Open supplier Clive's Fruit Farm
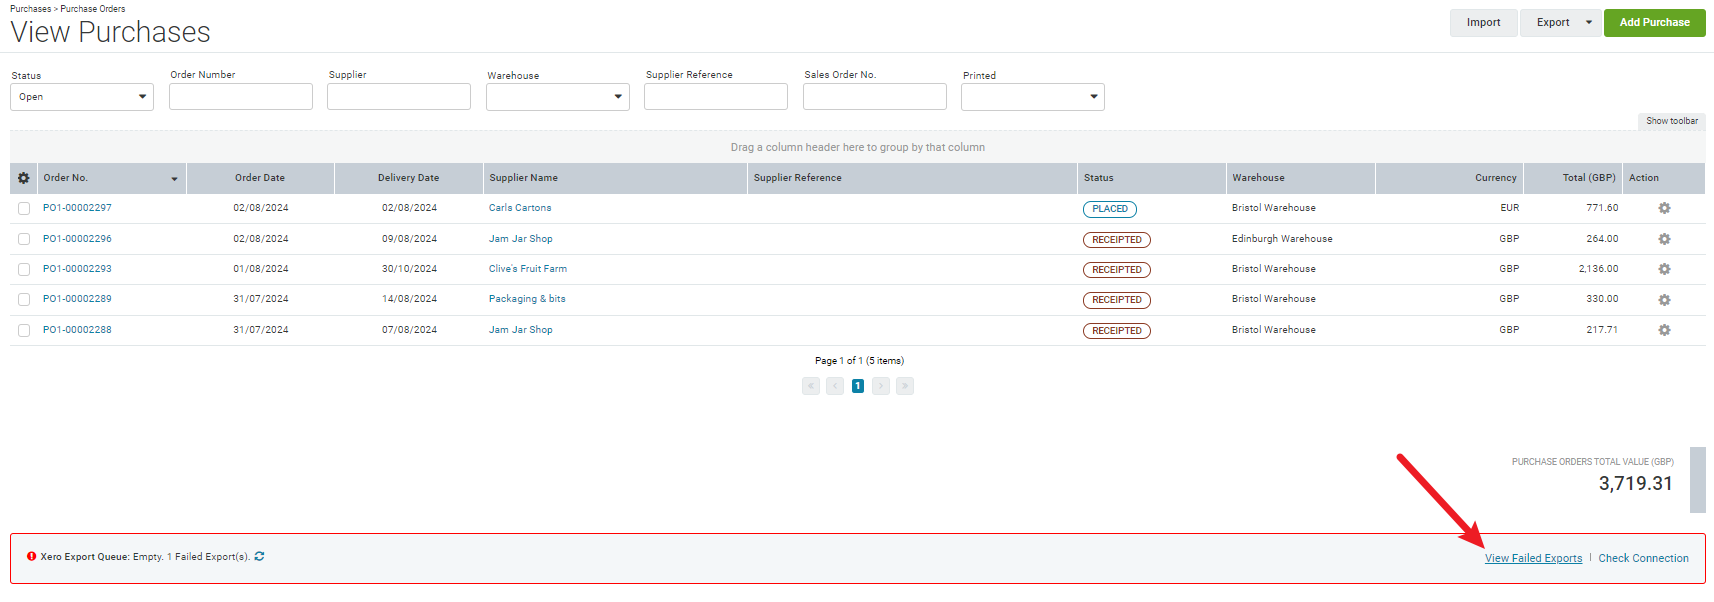 (528, 269)
